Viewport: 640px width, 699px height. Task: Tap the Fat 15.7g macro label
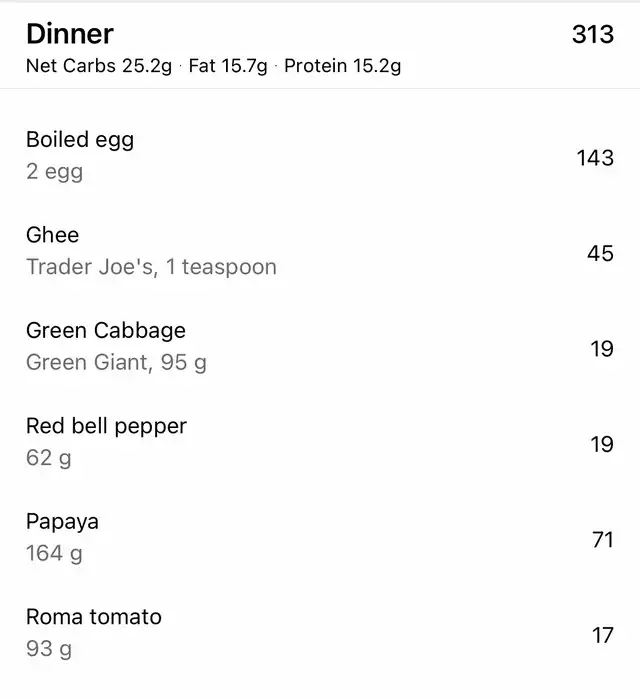tap(228, 67)
